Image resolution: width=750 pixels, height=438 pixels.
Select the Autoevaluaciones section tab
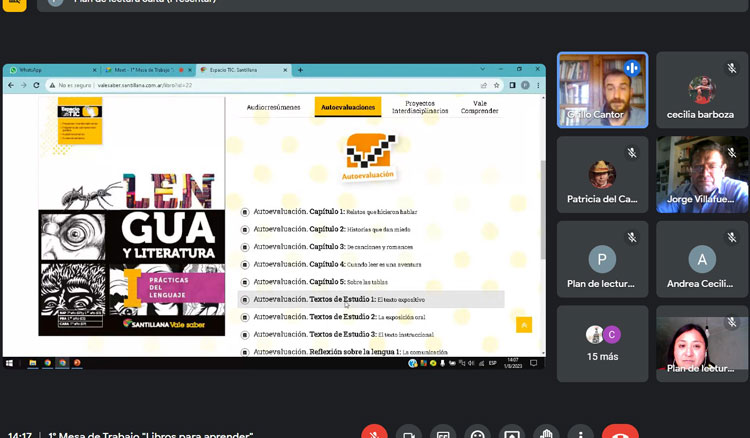tap(348, 107)
